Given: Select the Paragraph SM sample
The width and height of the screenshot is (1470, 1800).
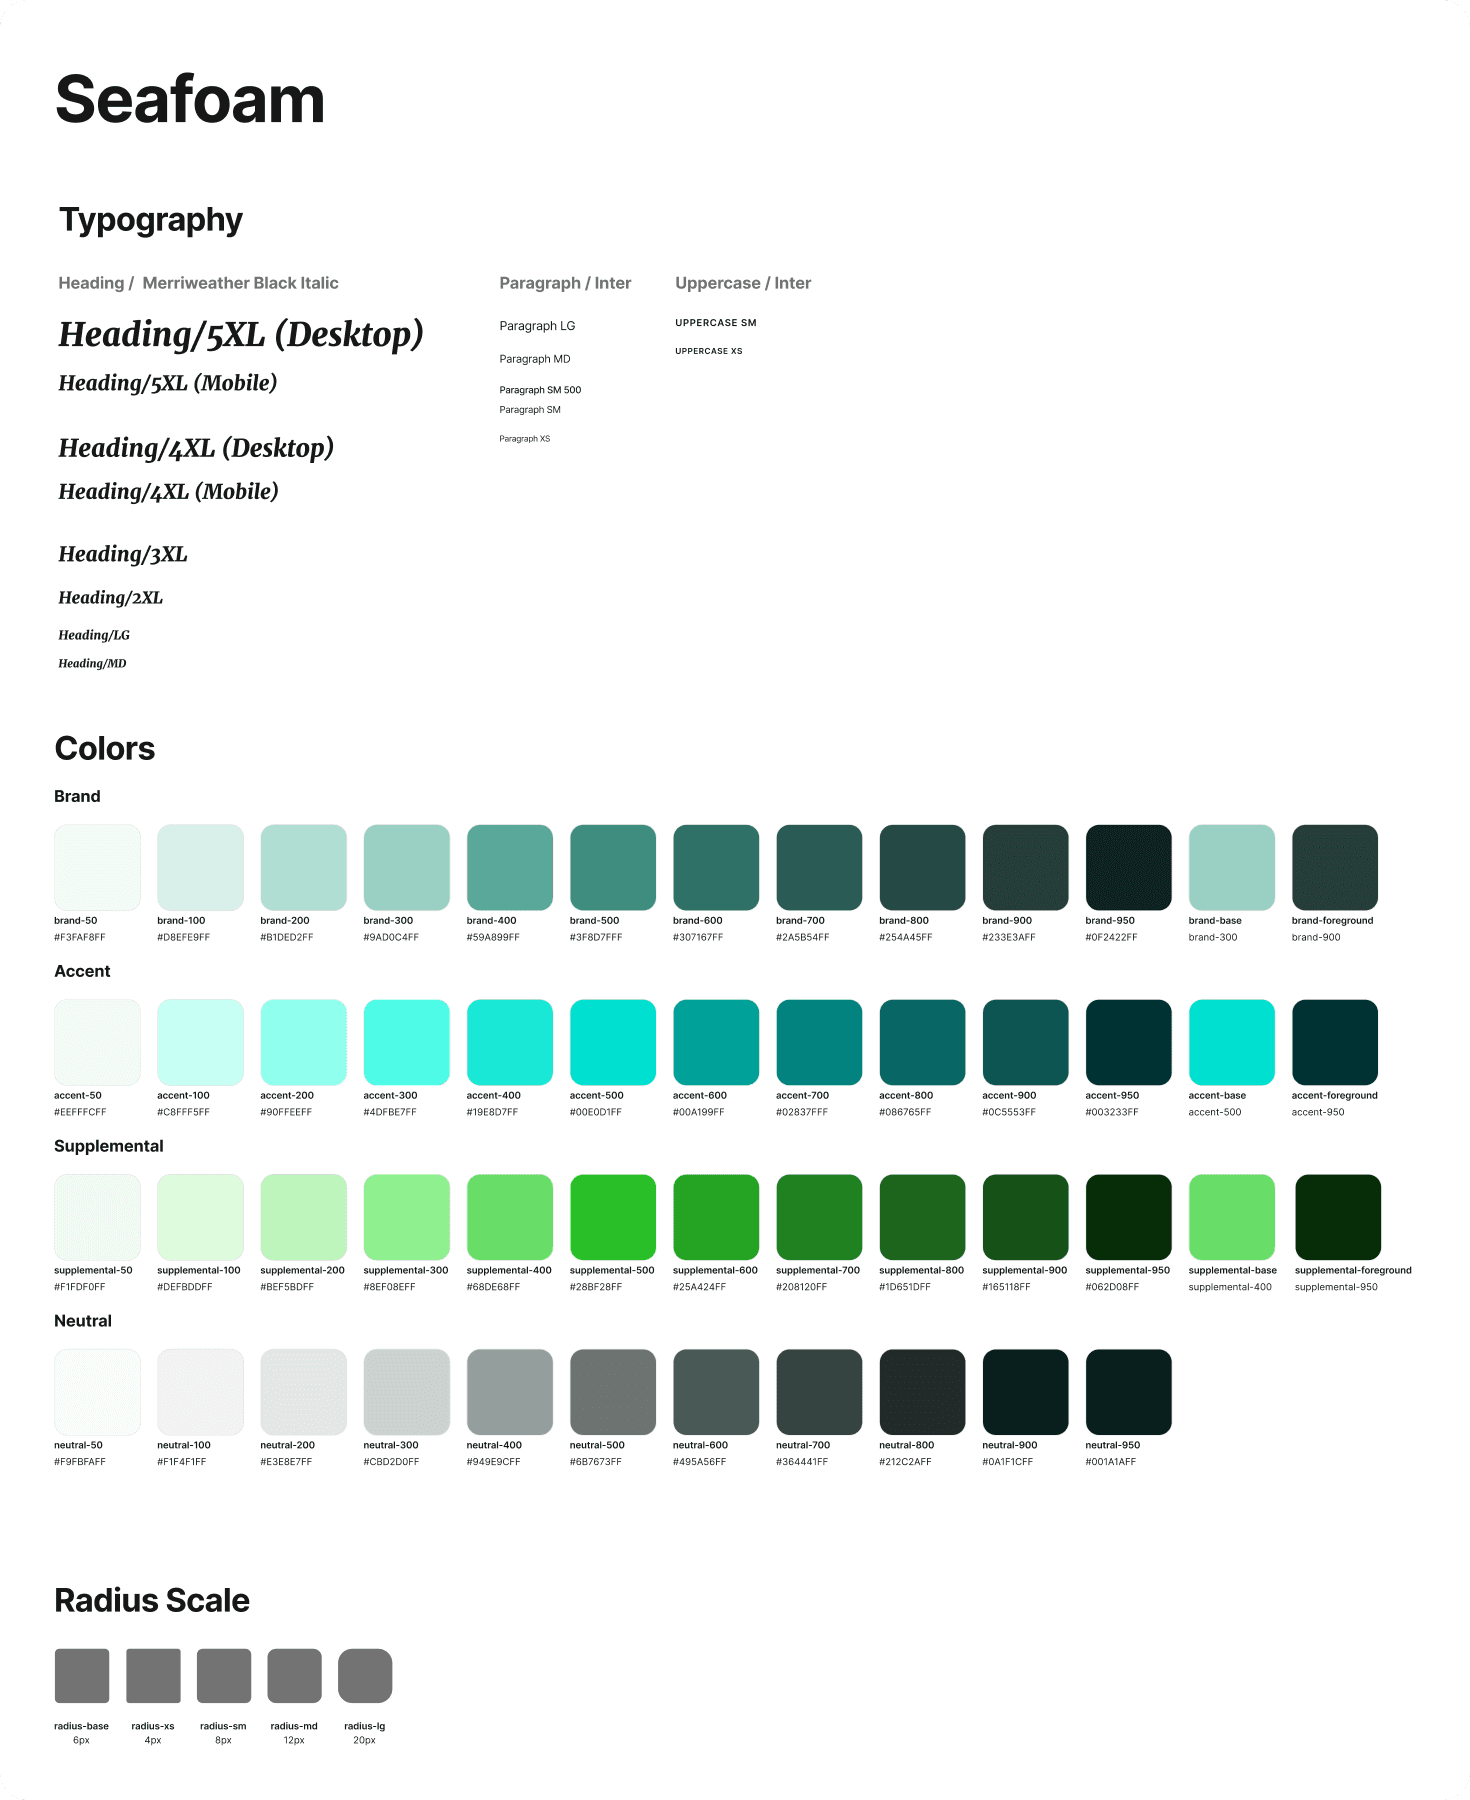Looking at the screenshot, I should (530, 410).
